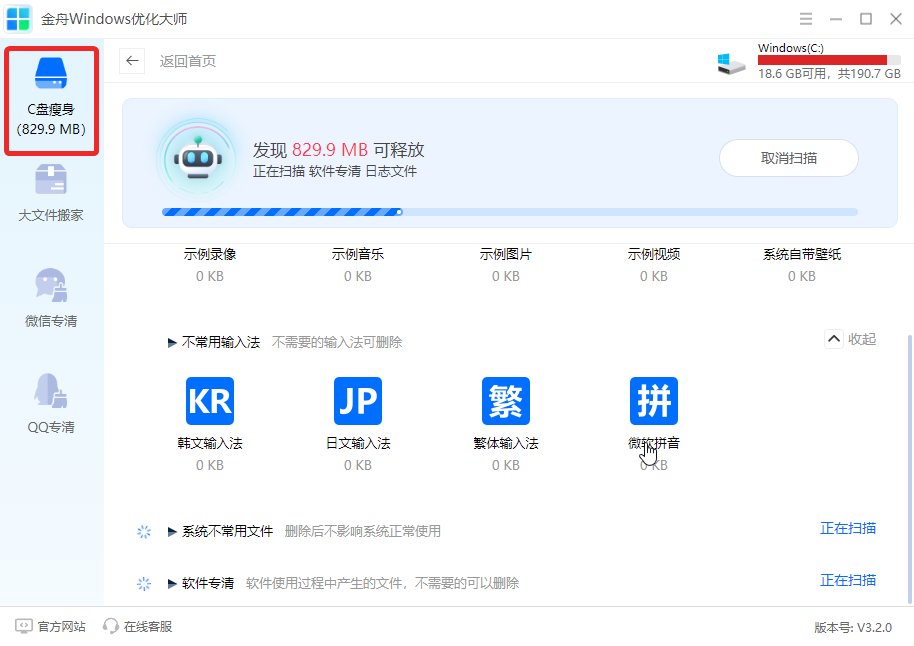This screenshot has height=646, width=914.
Task: Click the Windows(C:) drive icon
Action: [732, 64]
